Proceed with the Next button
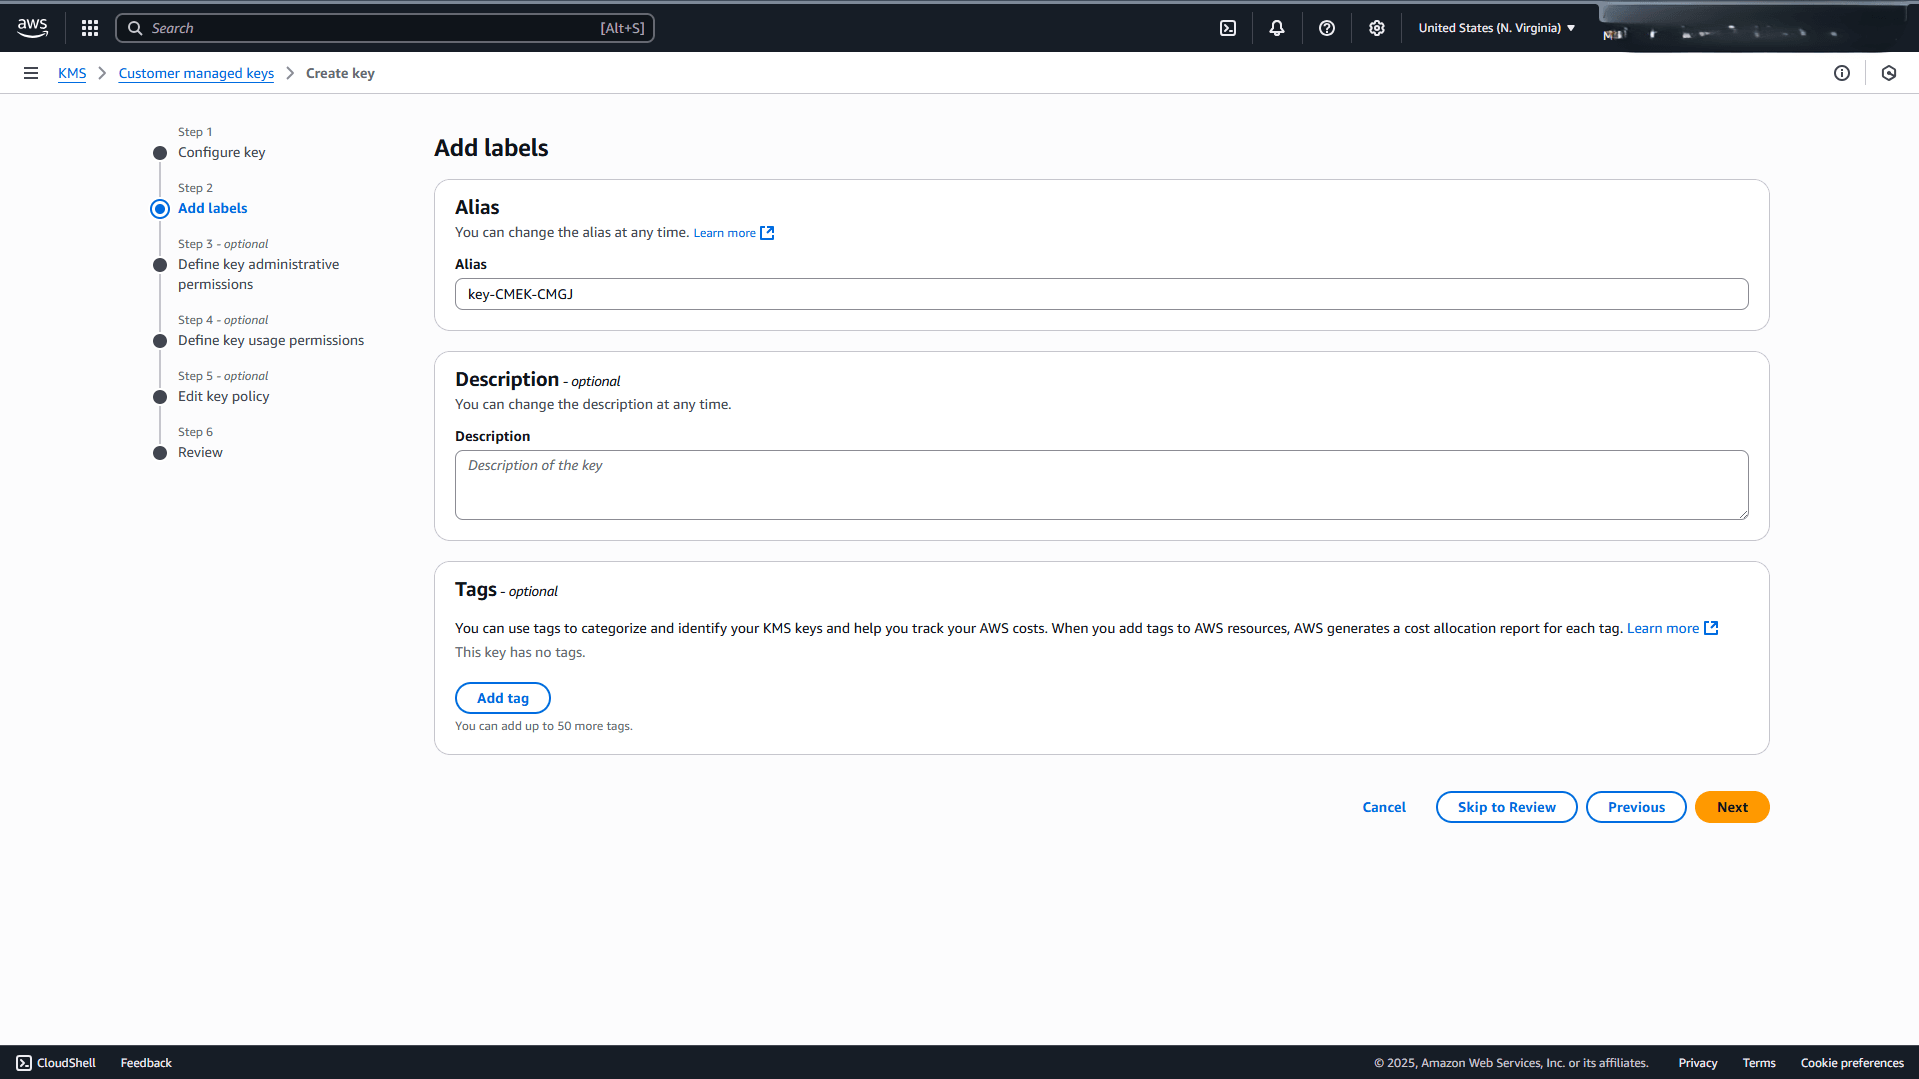 pyautogui.click(x=1731, y=807)
